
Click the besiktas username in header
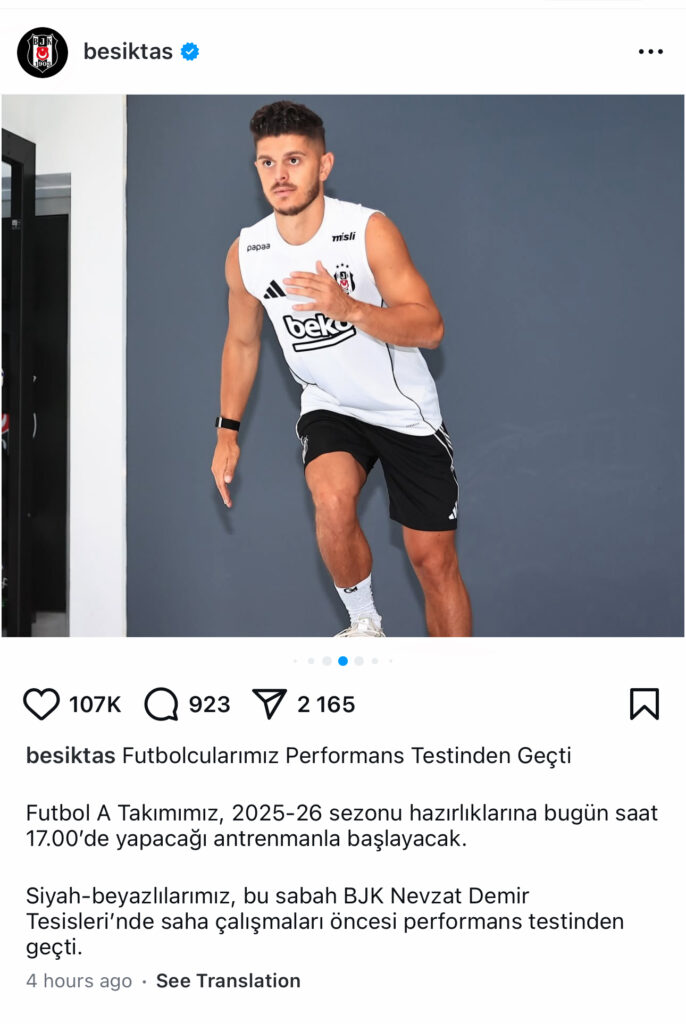pyautogui.click(x=128, y=52)
